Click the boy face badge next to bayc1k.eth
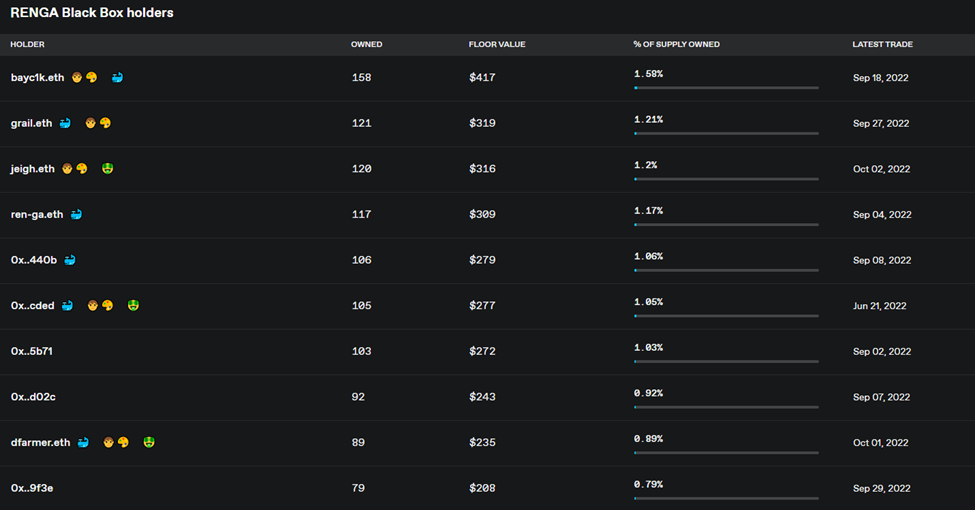The image size is (975, 510). point(76,77)
